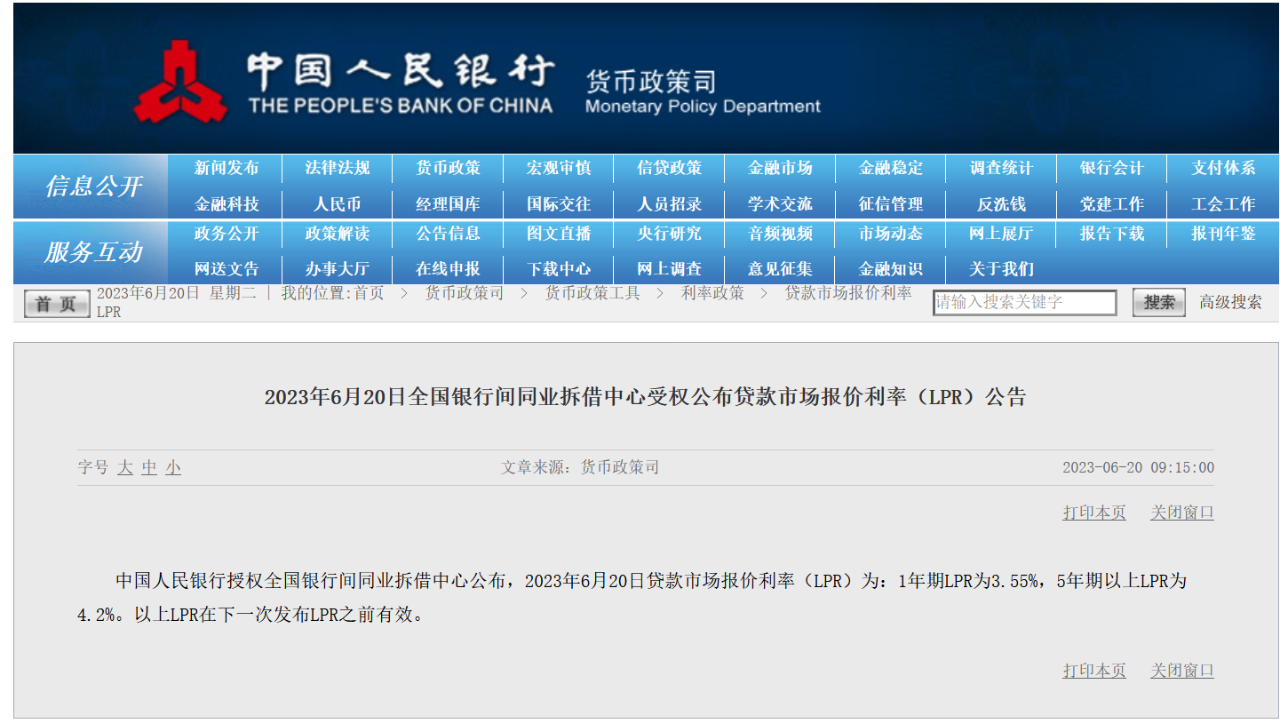1280x721 pixels.
Task: Select the 信贷政策 menu entry
Action: [670, 168]
